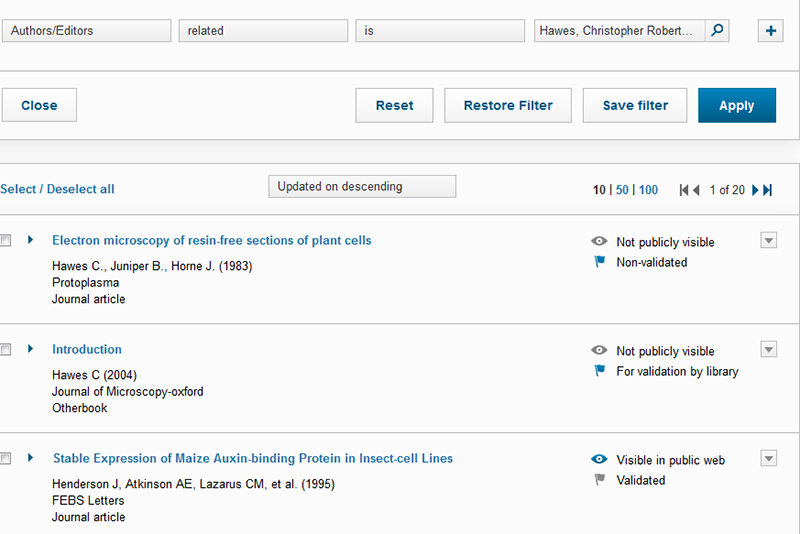Go to next results page
The image size is (800, 534).
755,190
